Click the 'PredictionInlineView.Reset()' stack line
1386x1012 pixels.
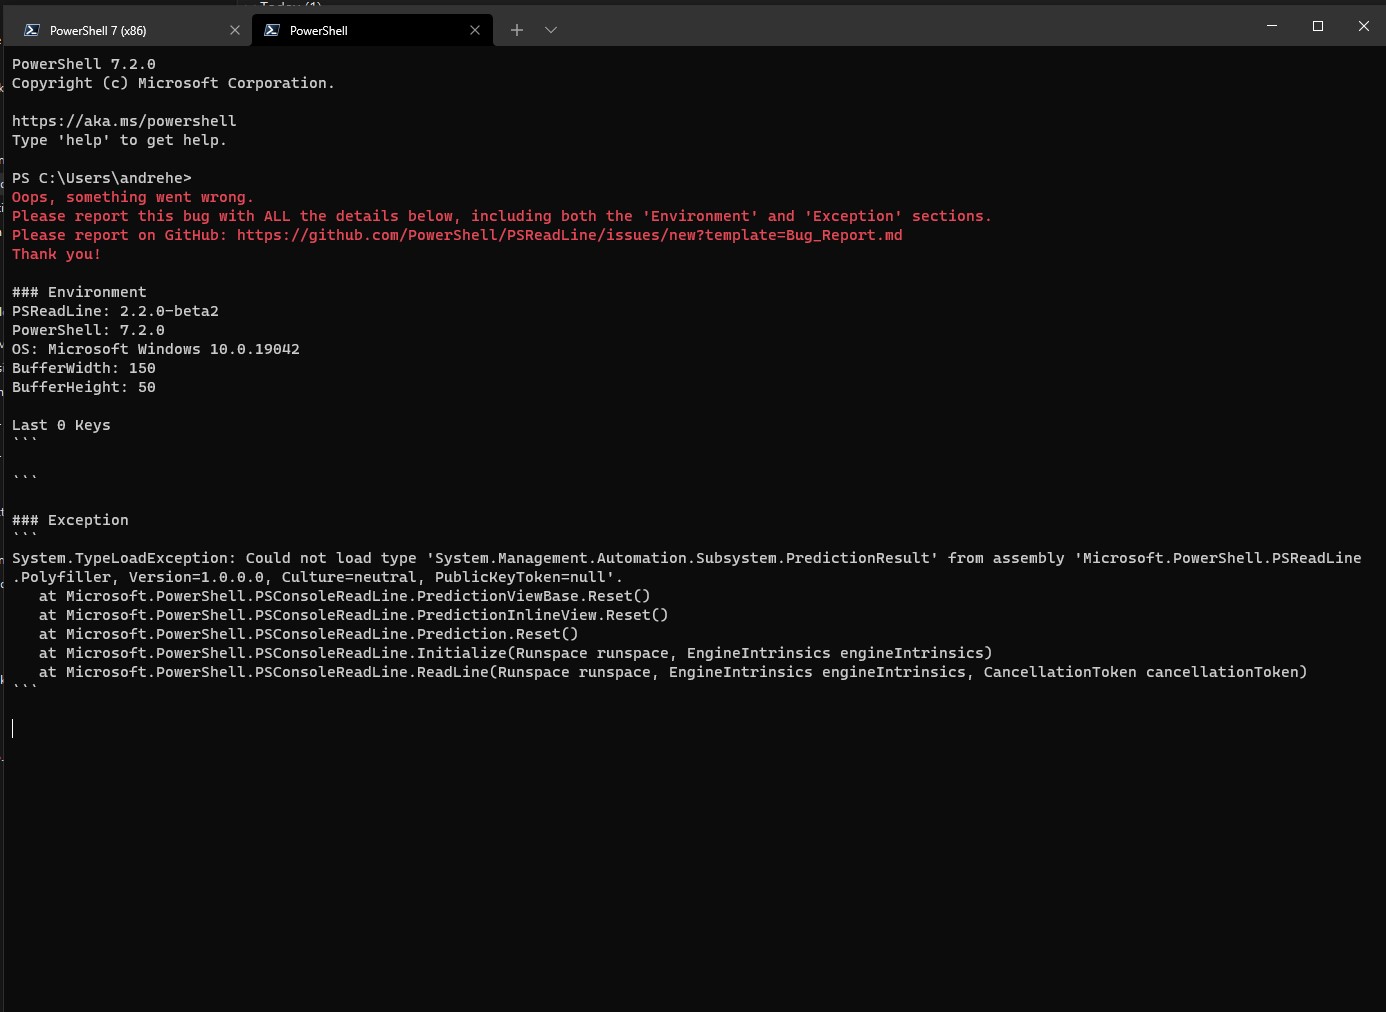coord(354,615)
